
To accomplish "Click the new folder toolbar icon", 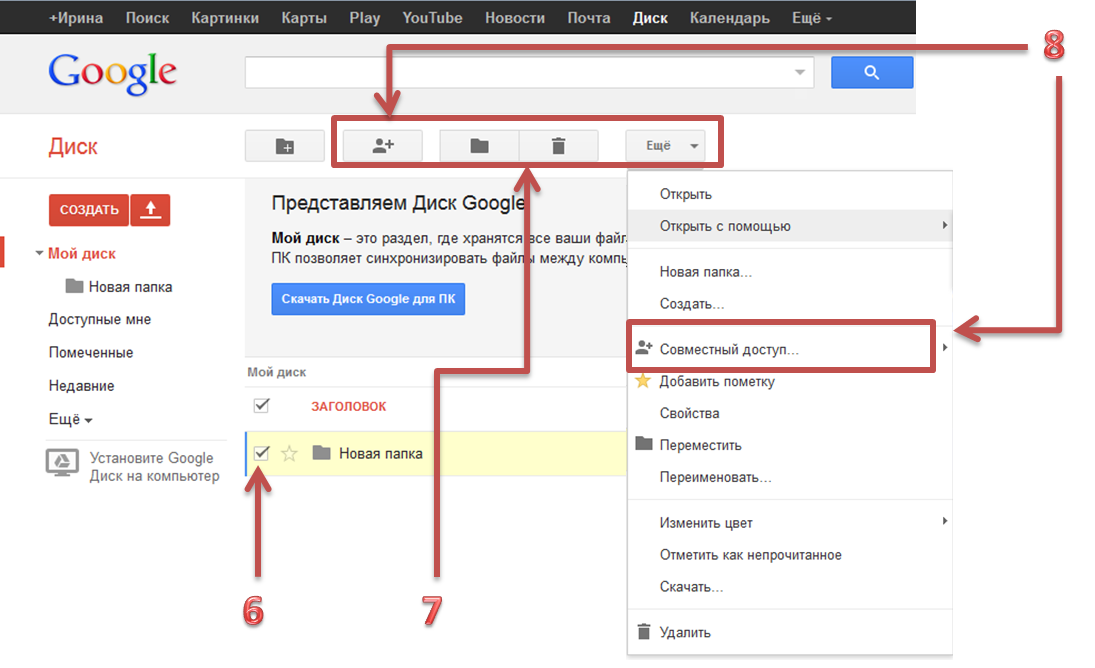I will click(285, 146).
